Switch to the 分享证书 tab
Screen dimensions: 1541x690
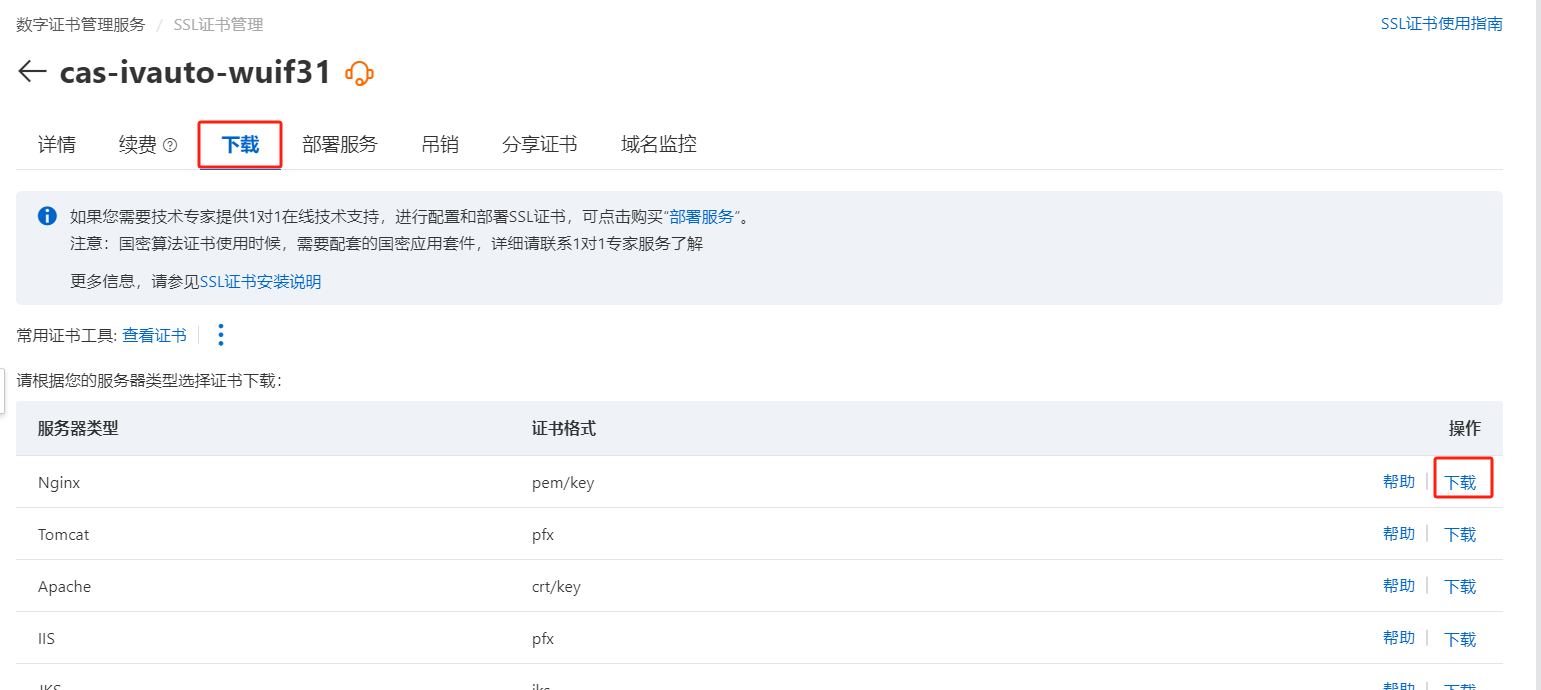540,144
